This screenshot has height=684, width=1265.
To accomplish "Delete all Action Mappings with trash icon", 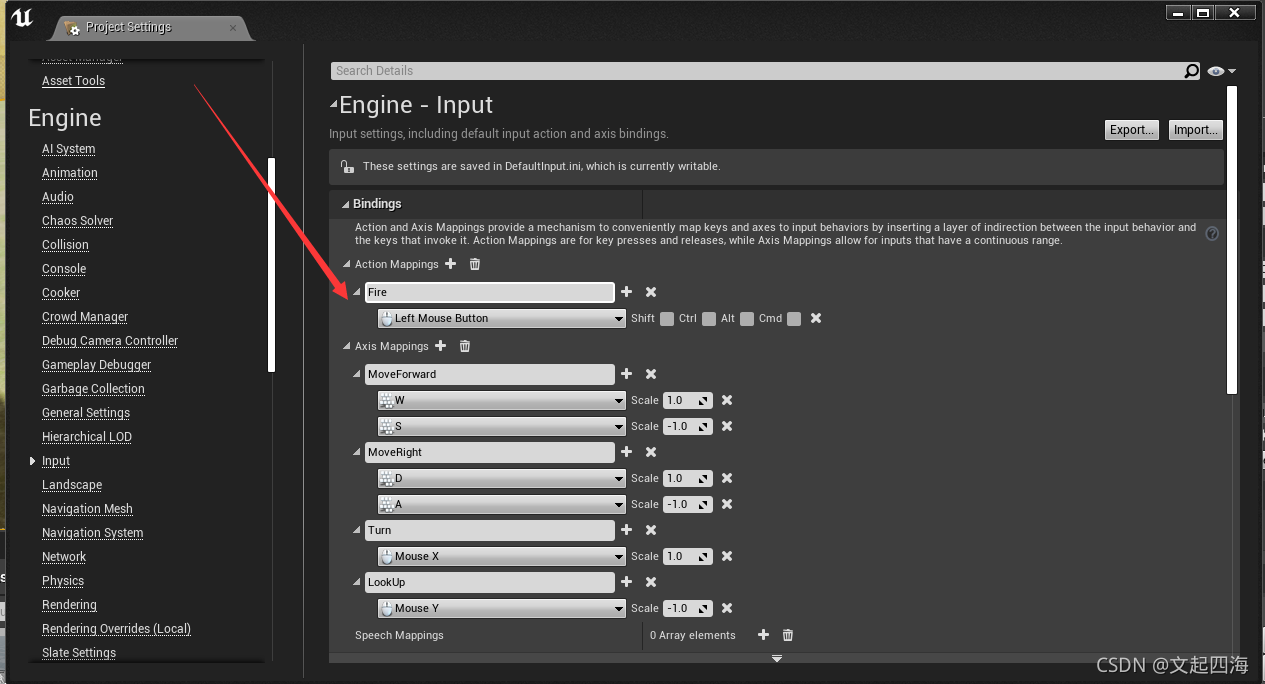I will 475,264.
